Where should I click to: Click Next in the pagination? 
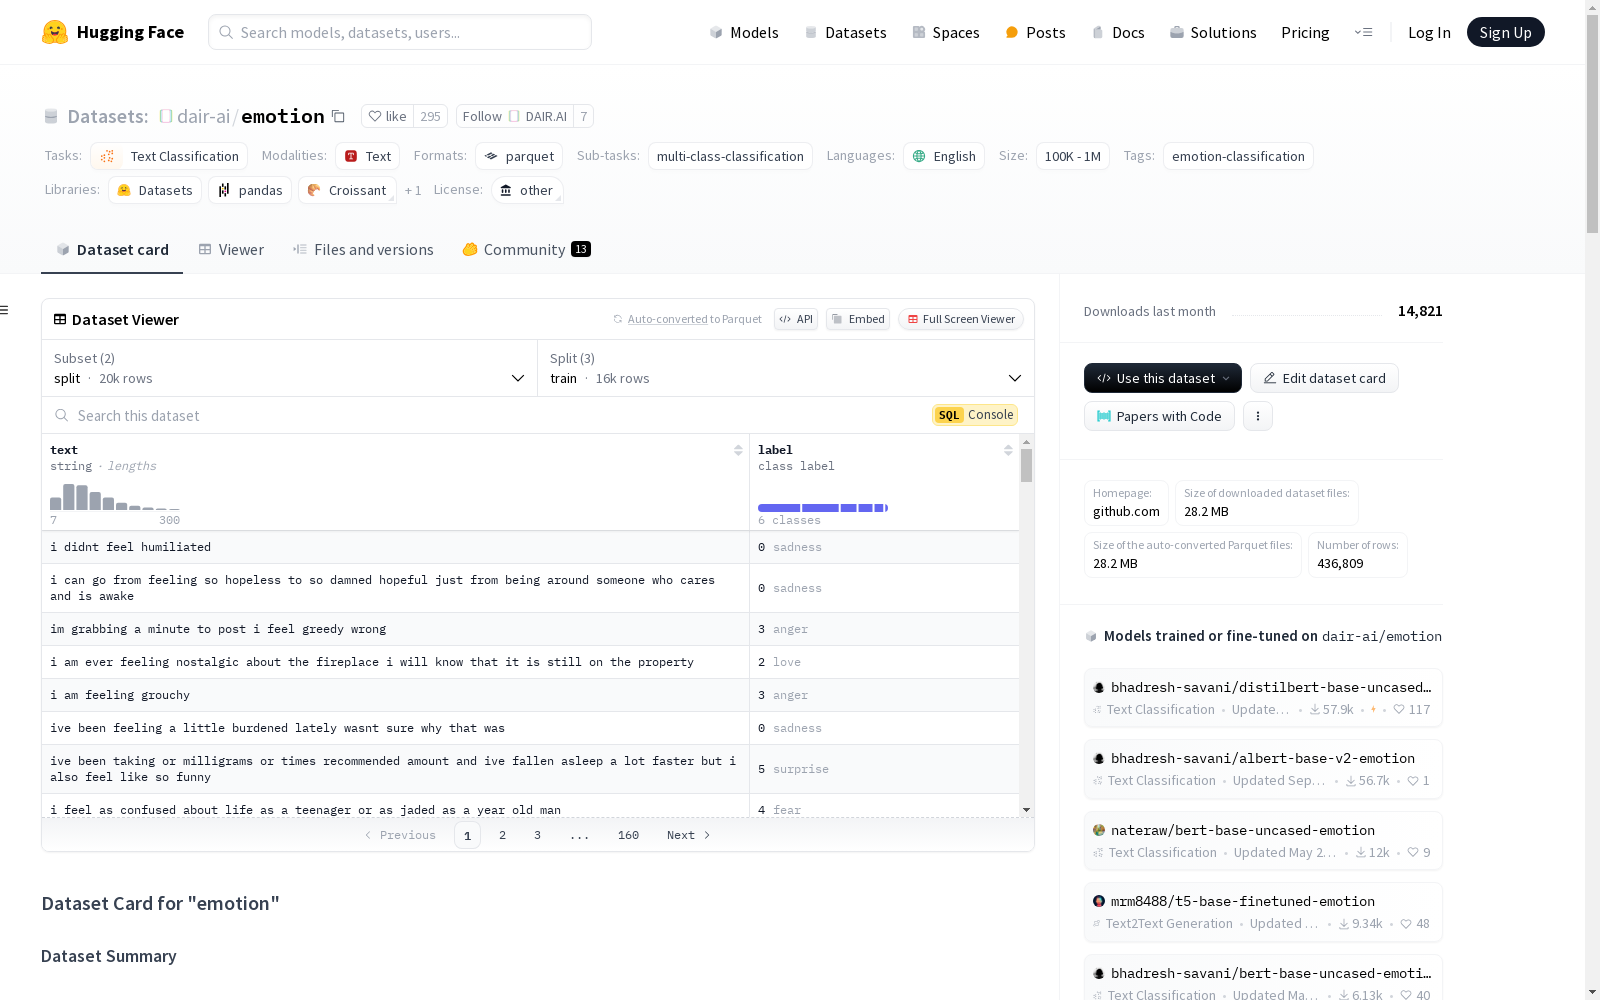tap(688, 835)
